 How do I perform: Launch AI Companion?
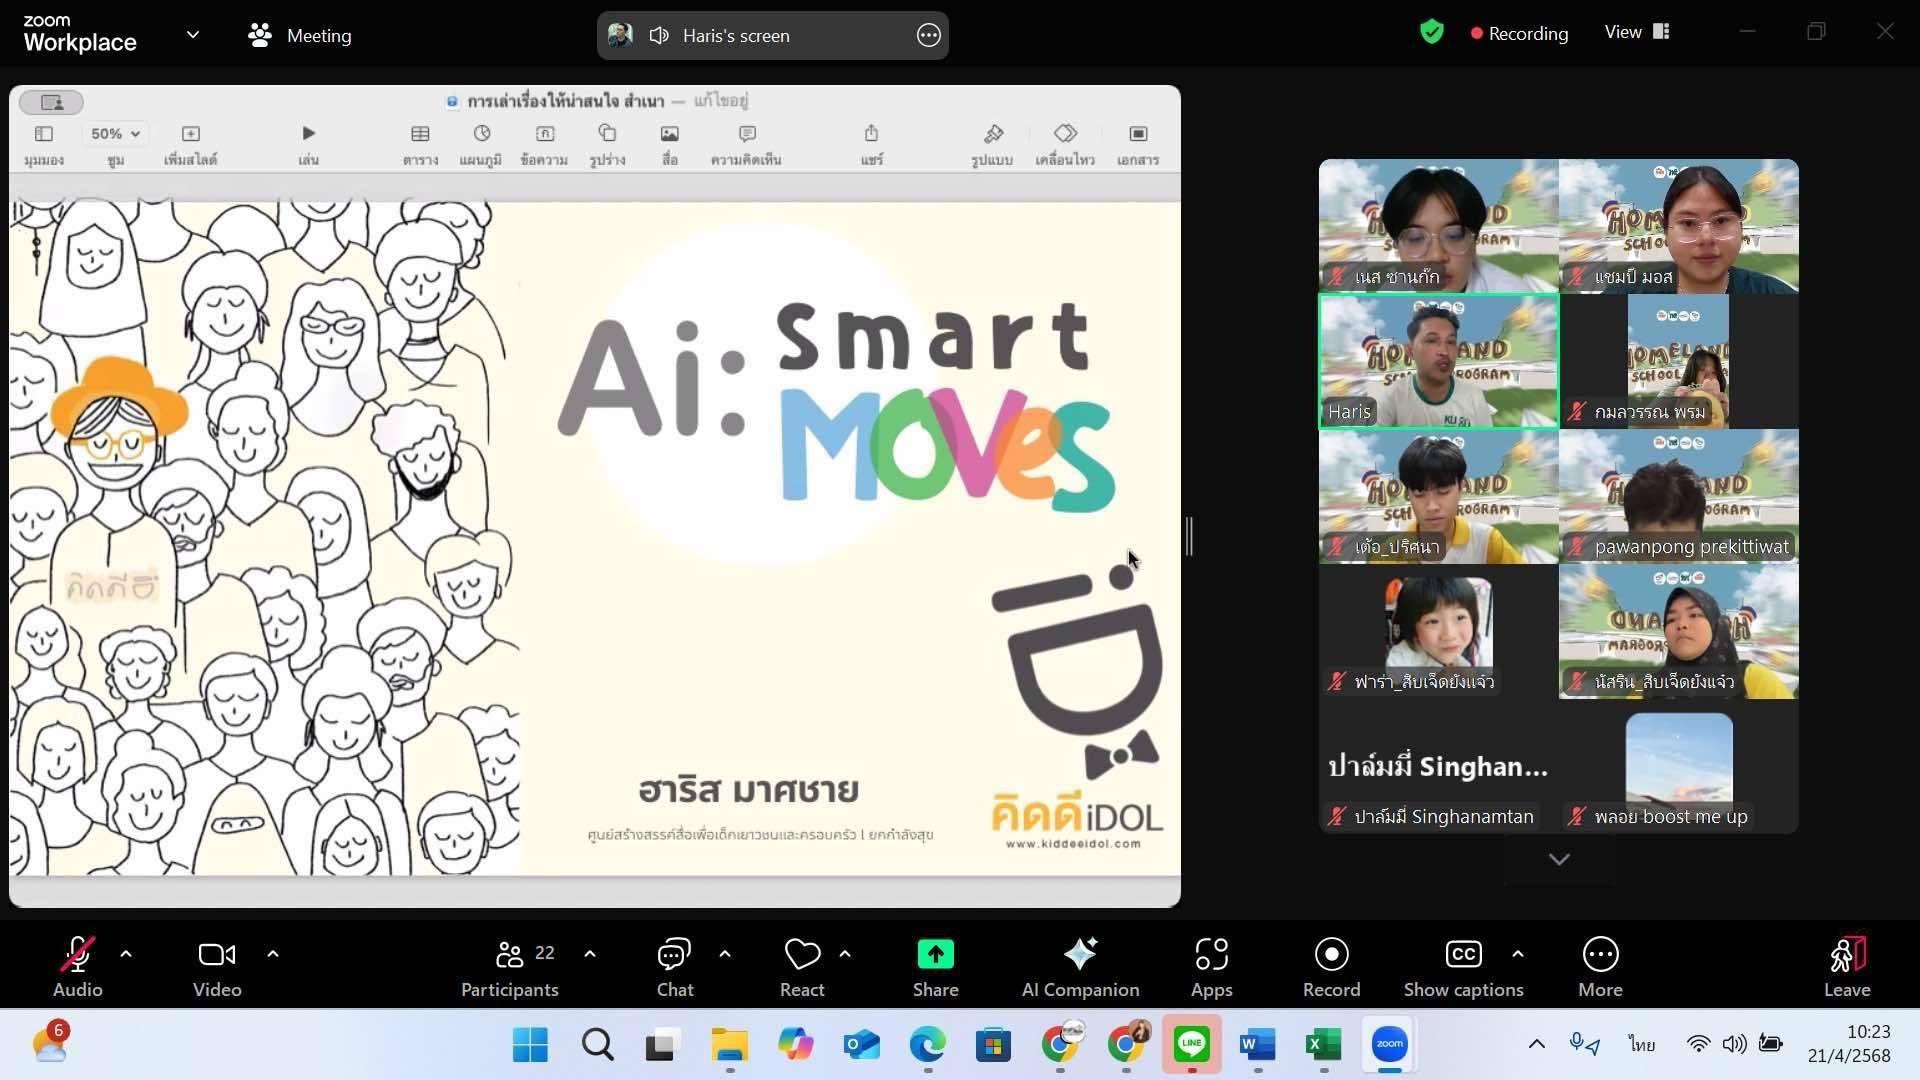(1080, 966)
